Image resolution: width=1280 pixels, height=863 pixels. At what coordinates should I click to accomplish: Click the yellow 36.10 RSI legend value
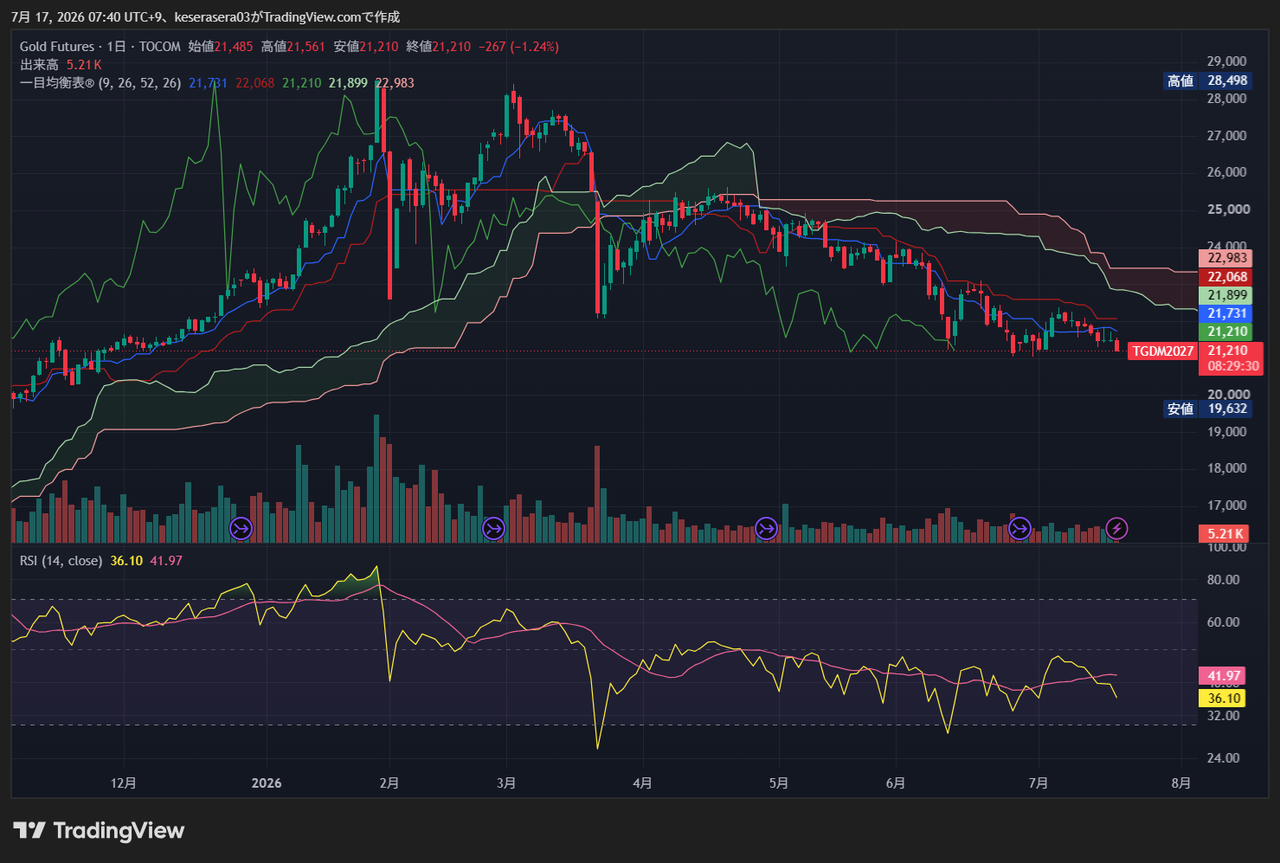tap(126, 561)
